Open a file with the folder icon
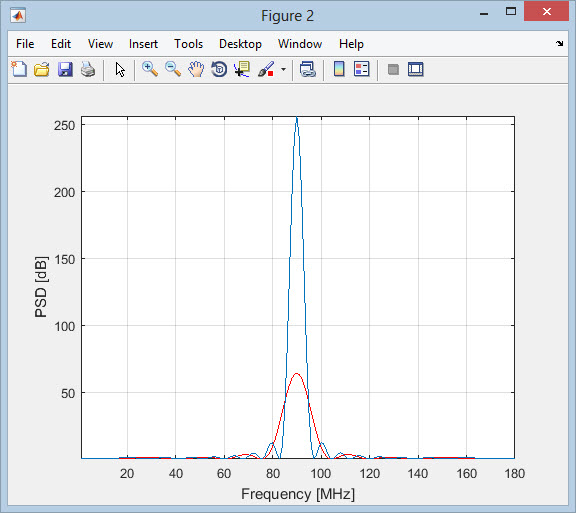The image size is (576, 513). click(42, 69)
